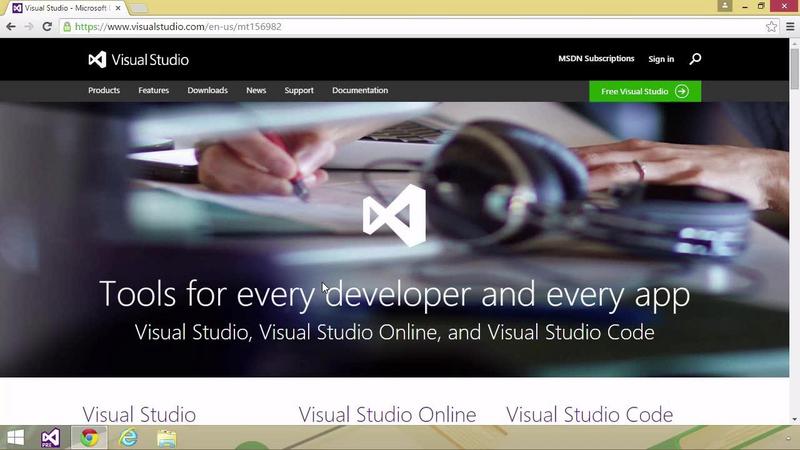Click the browser forward arrow
This screenshot has height=450, width=800.
pos(29,27)
